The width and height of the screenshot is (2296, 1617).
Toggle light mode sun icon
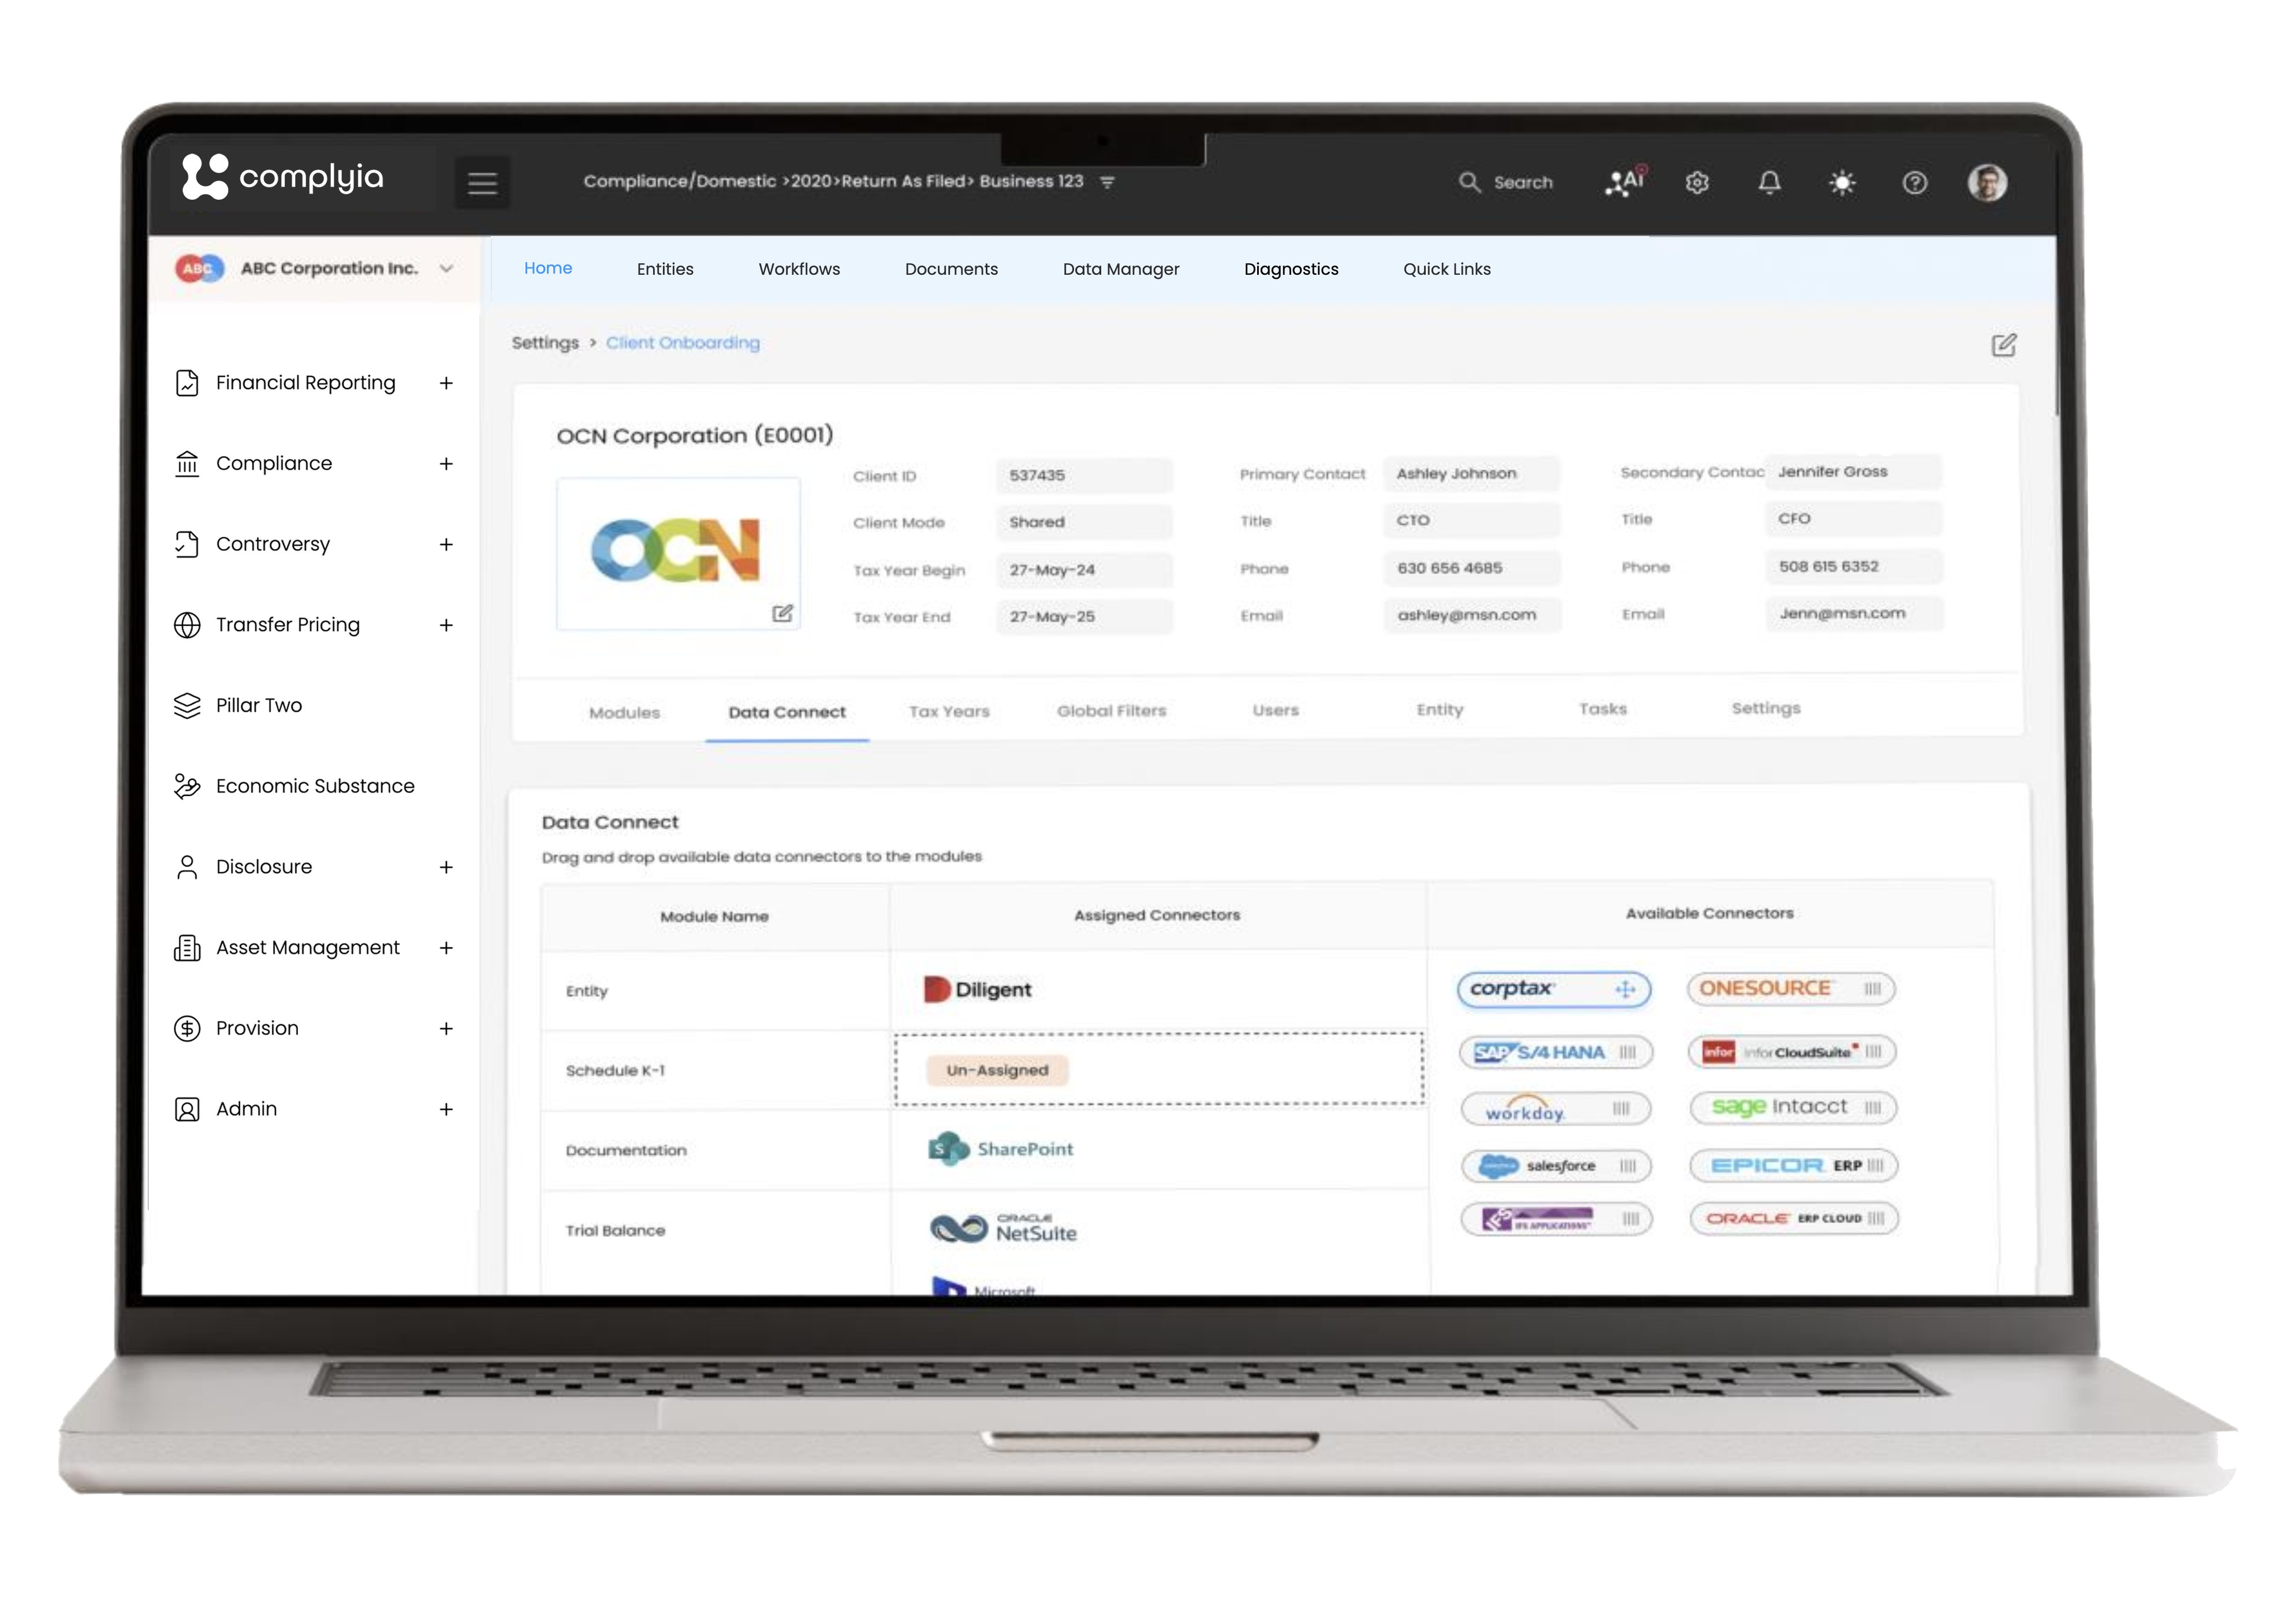point(1842,183)
